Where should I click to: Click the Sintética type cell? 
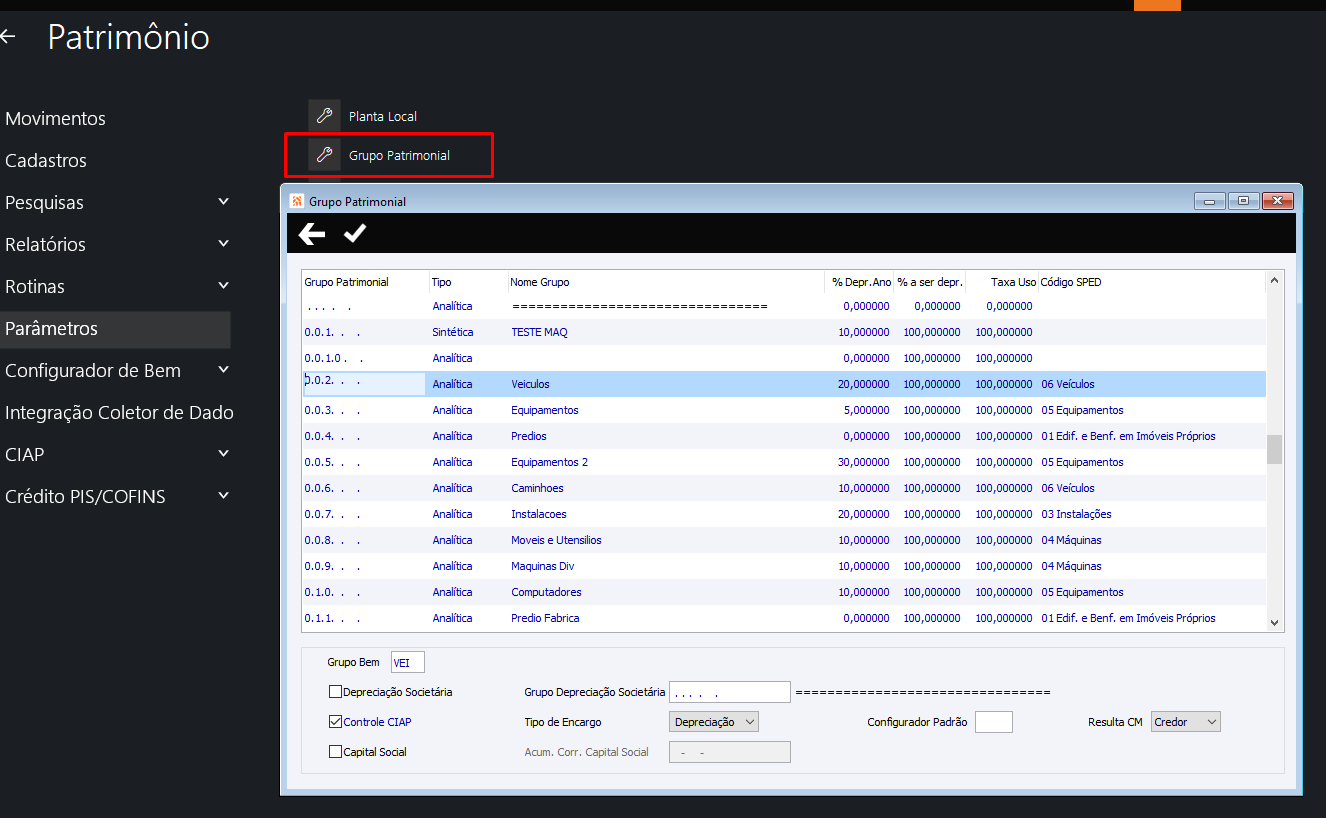pos(453,332)
